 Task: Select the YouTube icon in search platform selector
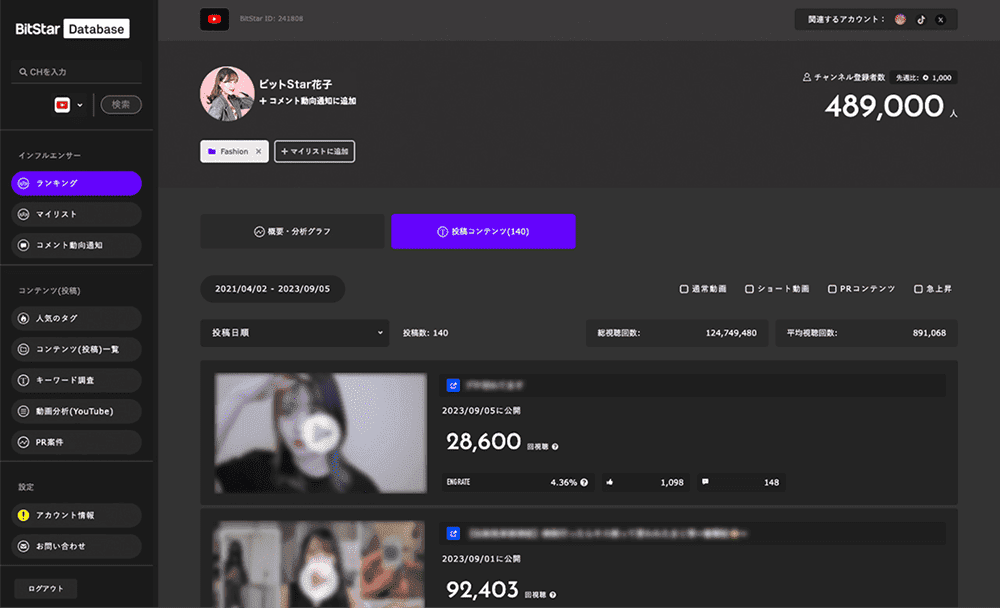pos(62,105)
